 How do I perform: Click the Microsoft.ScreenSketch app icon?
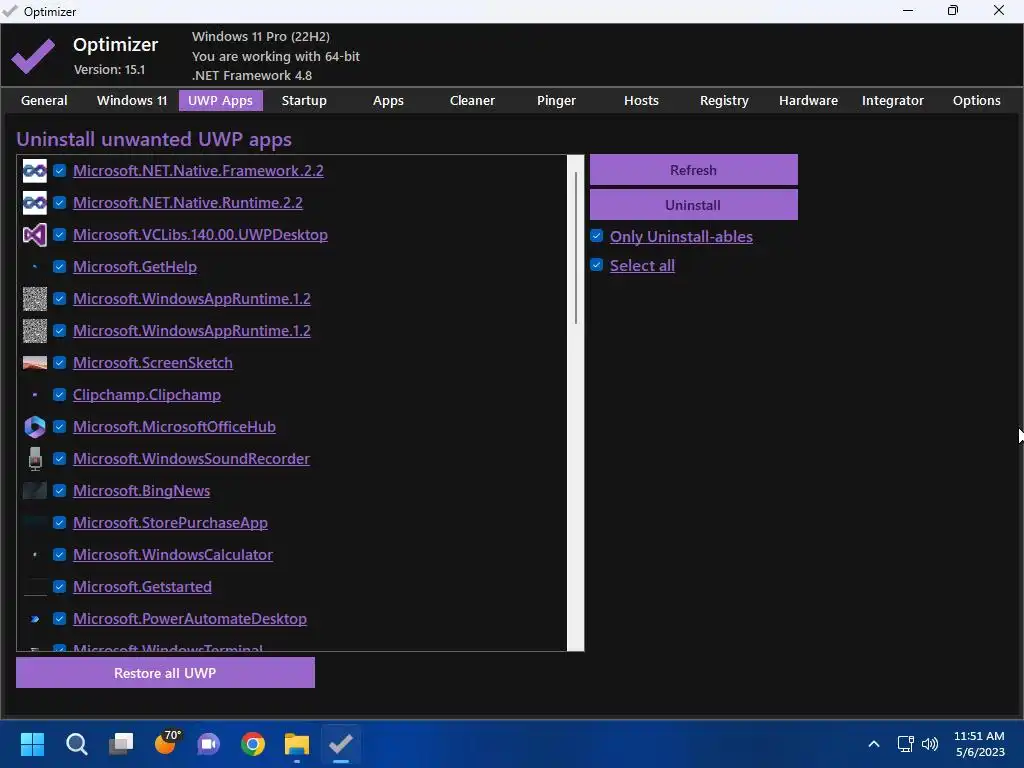point(35,363)
